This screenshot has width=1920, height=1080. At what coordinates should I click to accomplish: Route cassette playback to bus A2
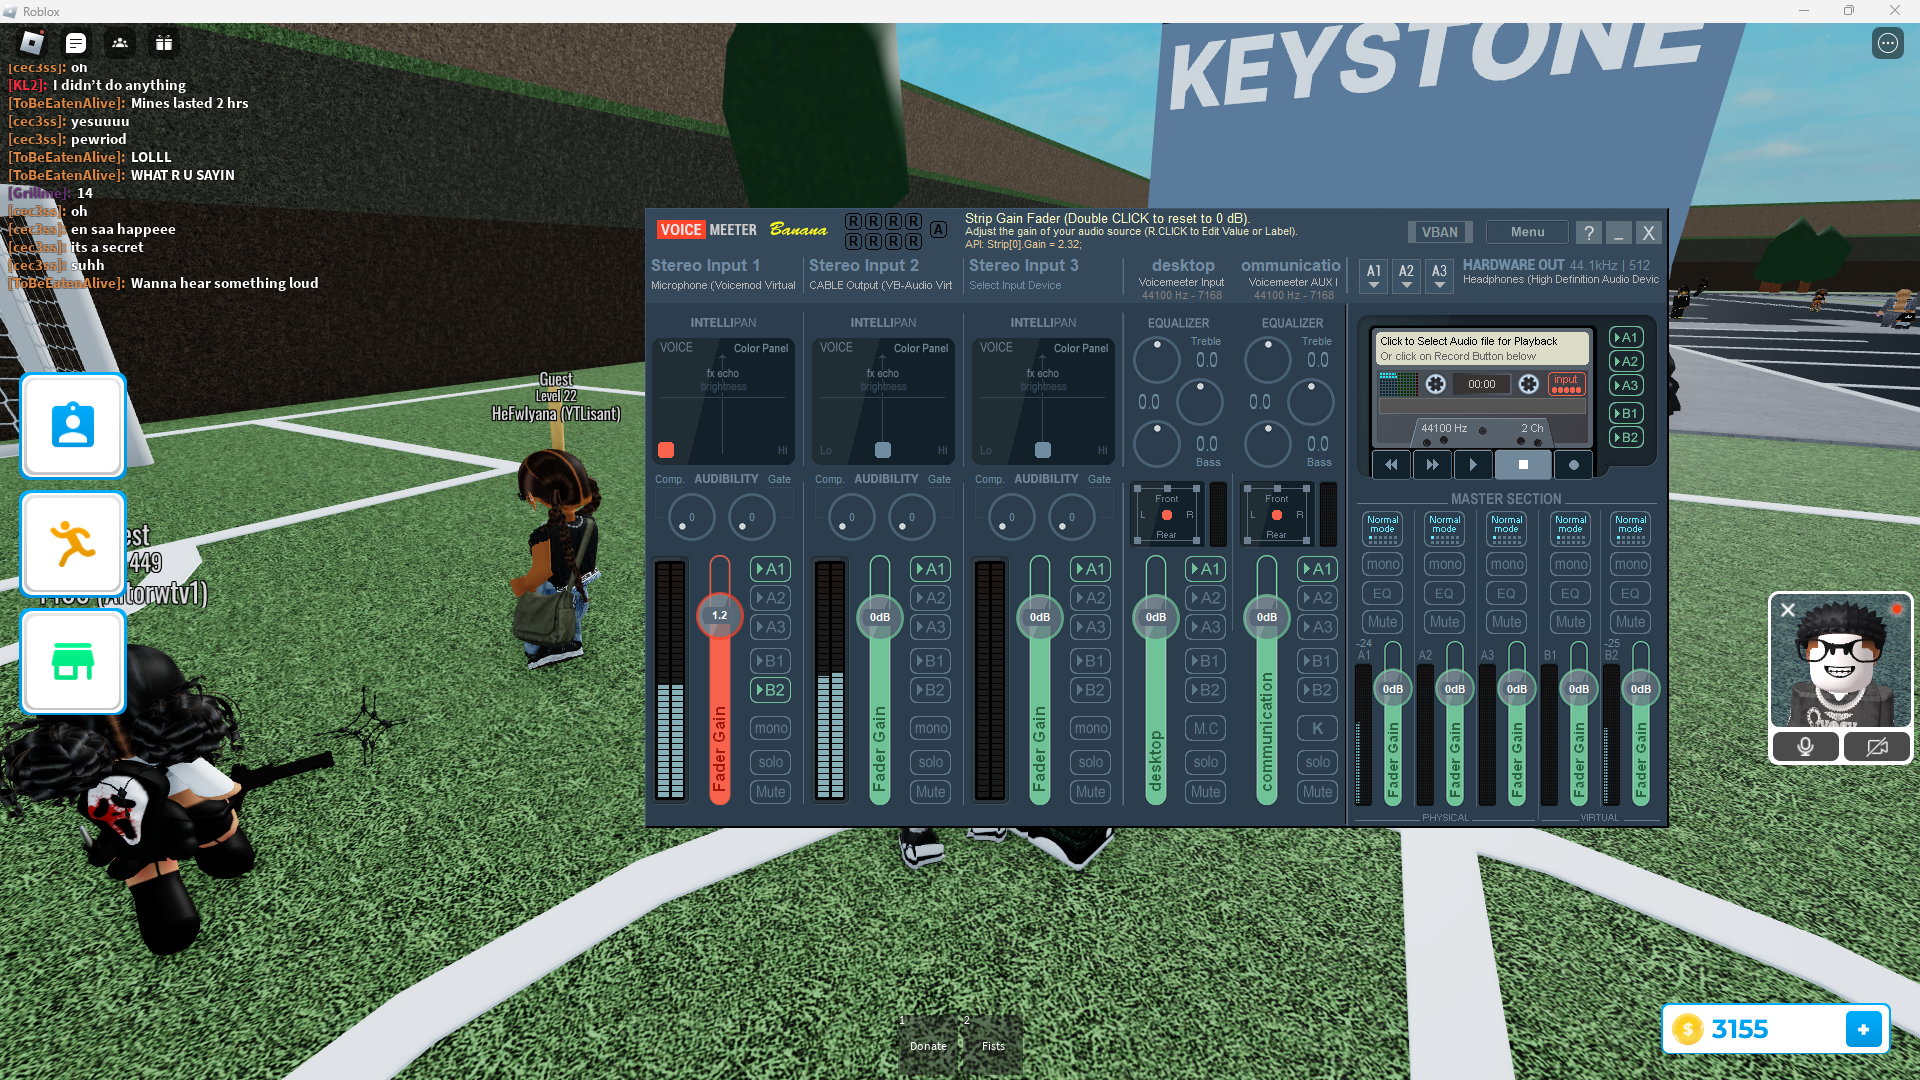(x=1626, y=362)
